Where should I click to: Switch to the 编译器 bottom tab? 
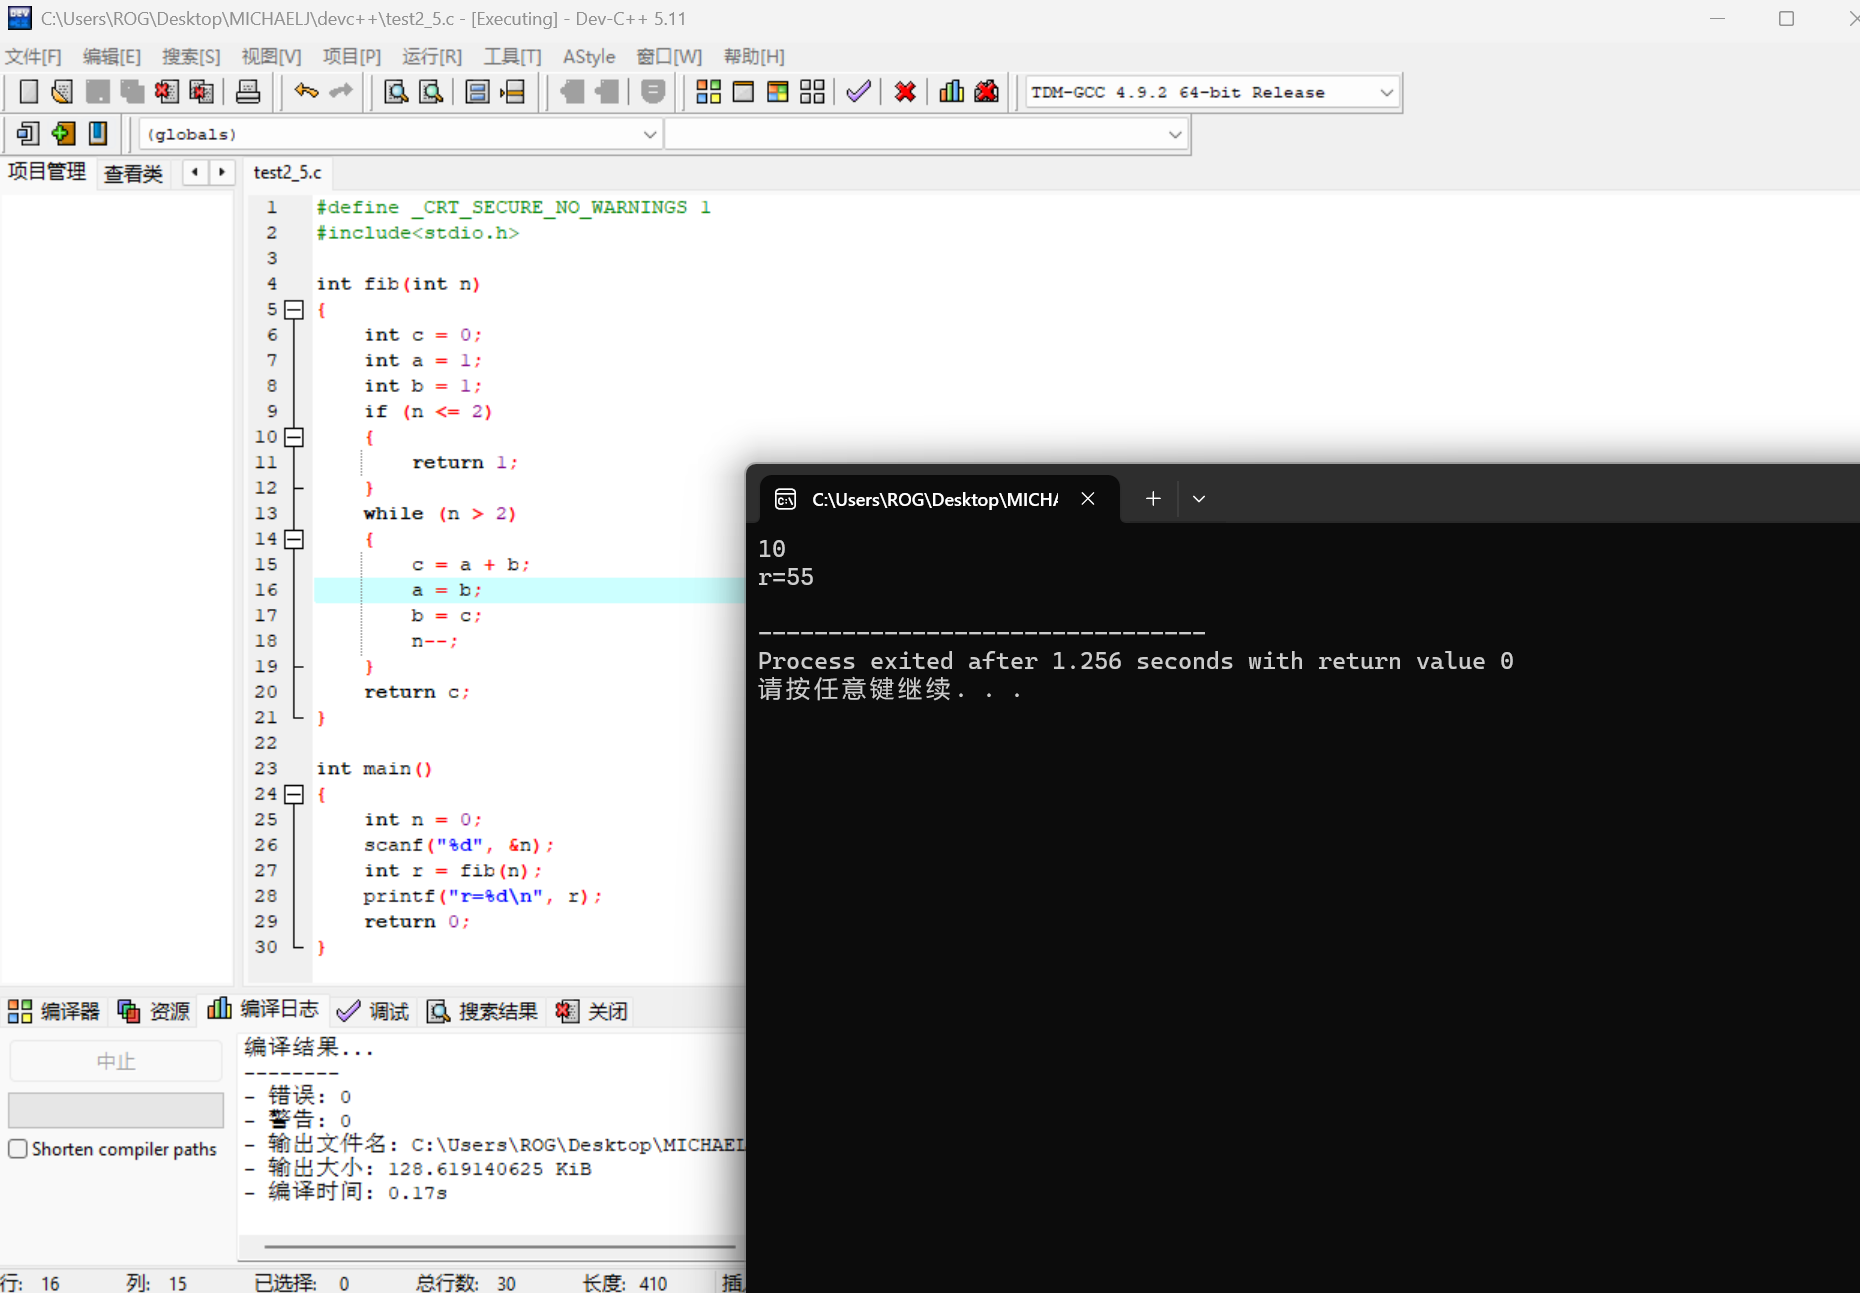(54, 1011)
